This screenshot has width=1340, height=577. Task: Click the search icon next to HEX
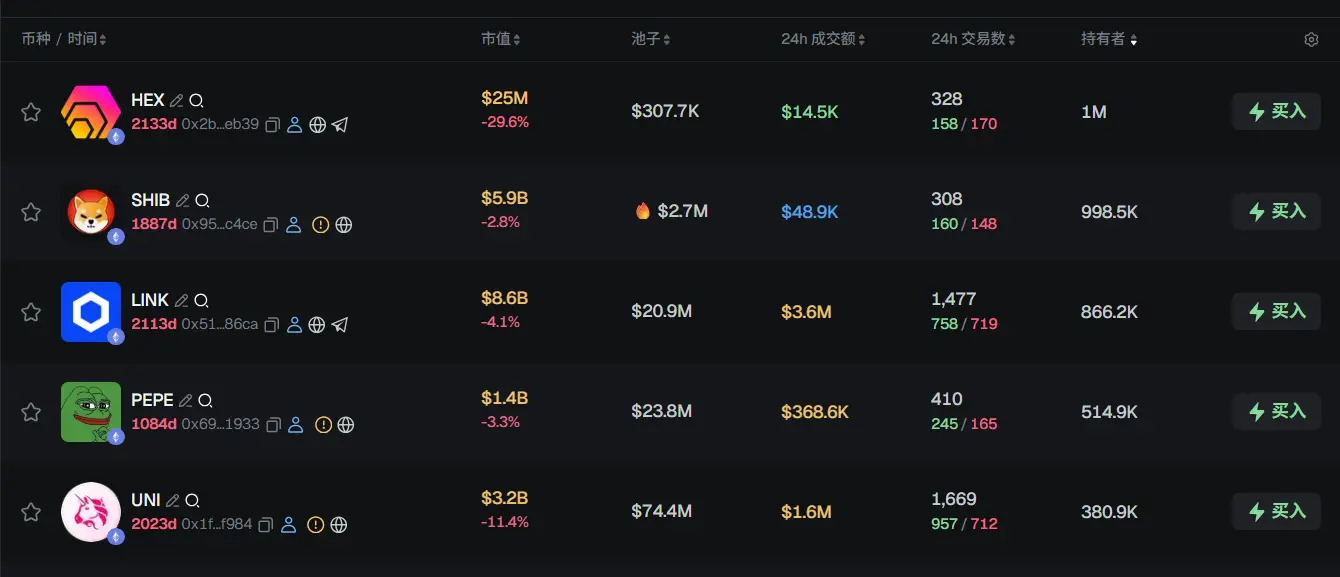pos(197,100)
